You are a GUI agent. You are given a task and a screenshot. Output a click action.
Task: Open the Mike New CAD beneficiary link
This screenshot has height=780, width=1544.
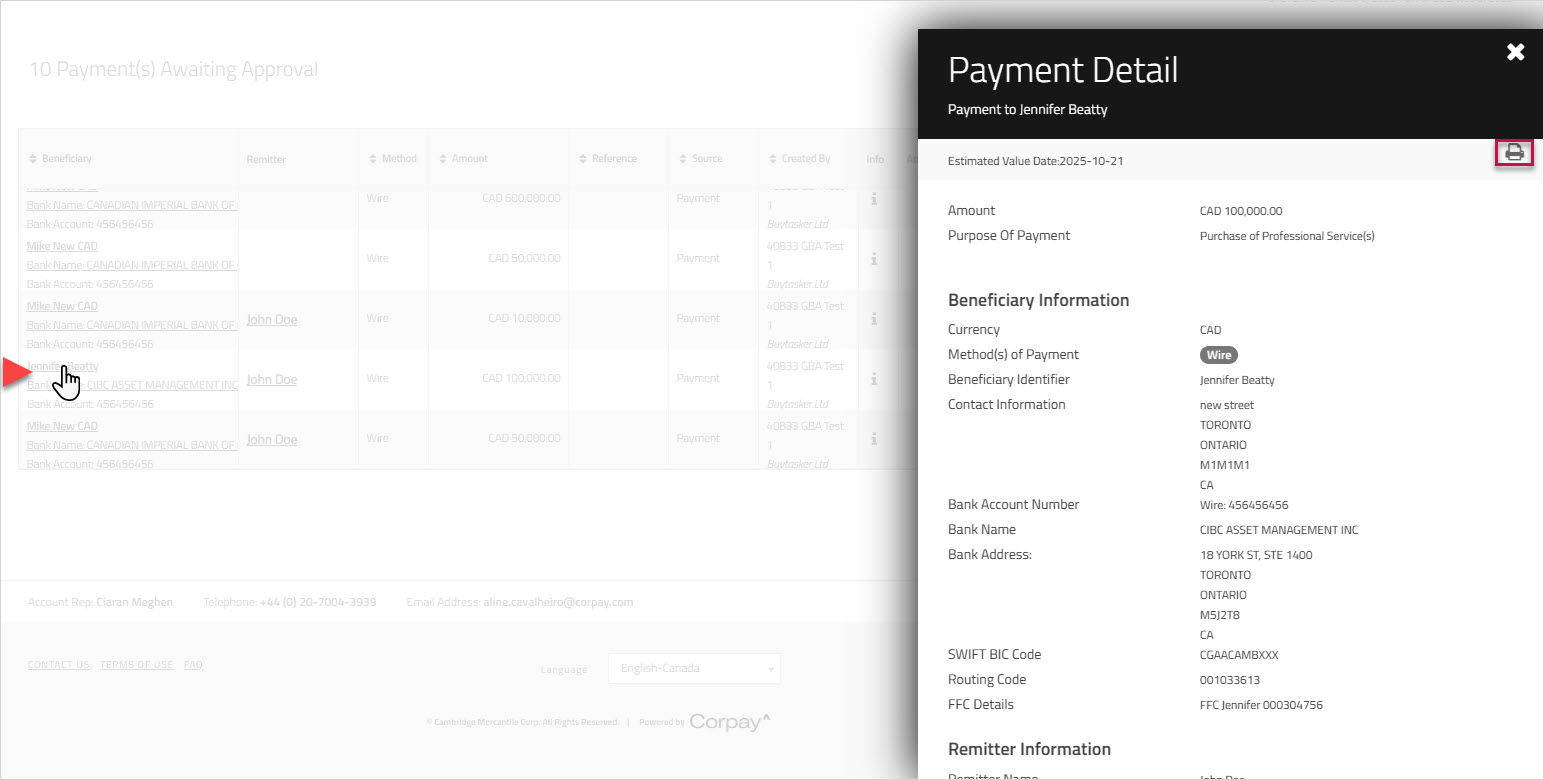click(x=62, y=246)
